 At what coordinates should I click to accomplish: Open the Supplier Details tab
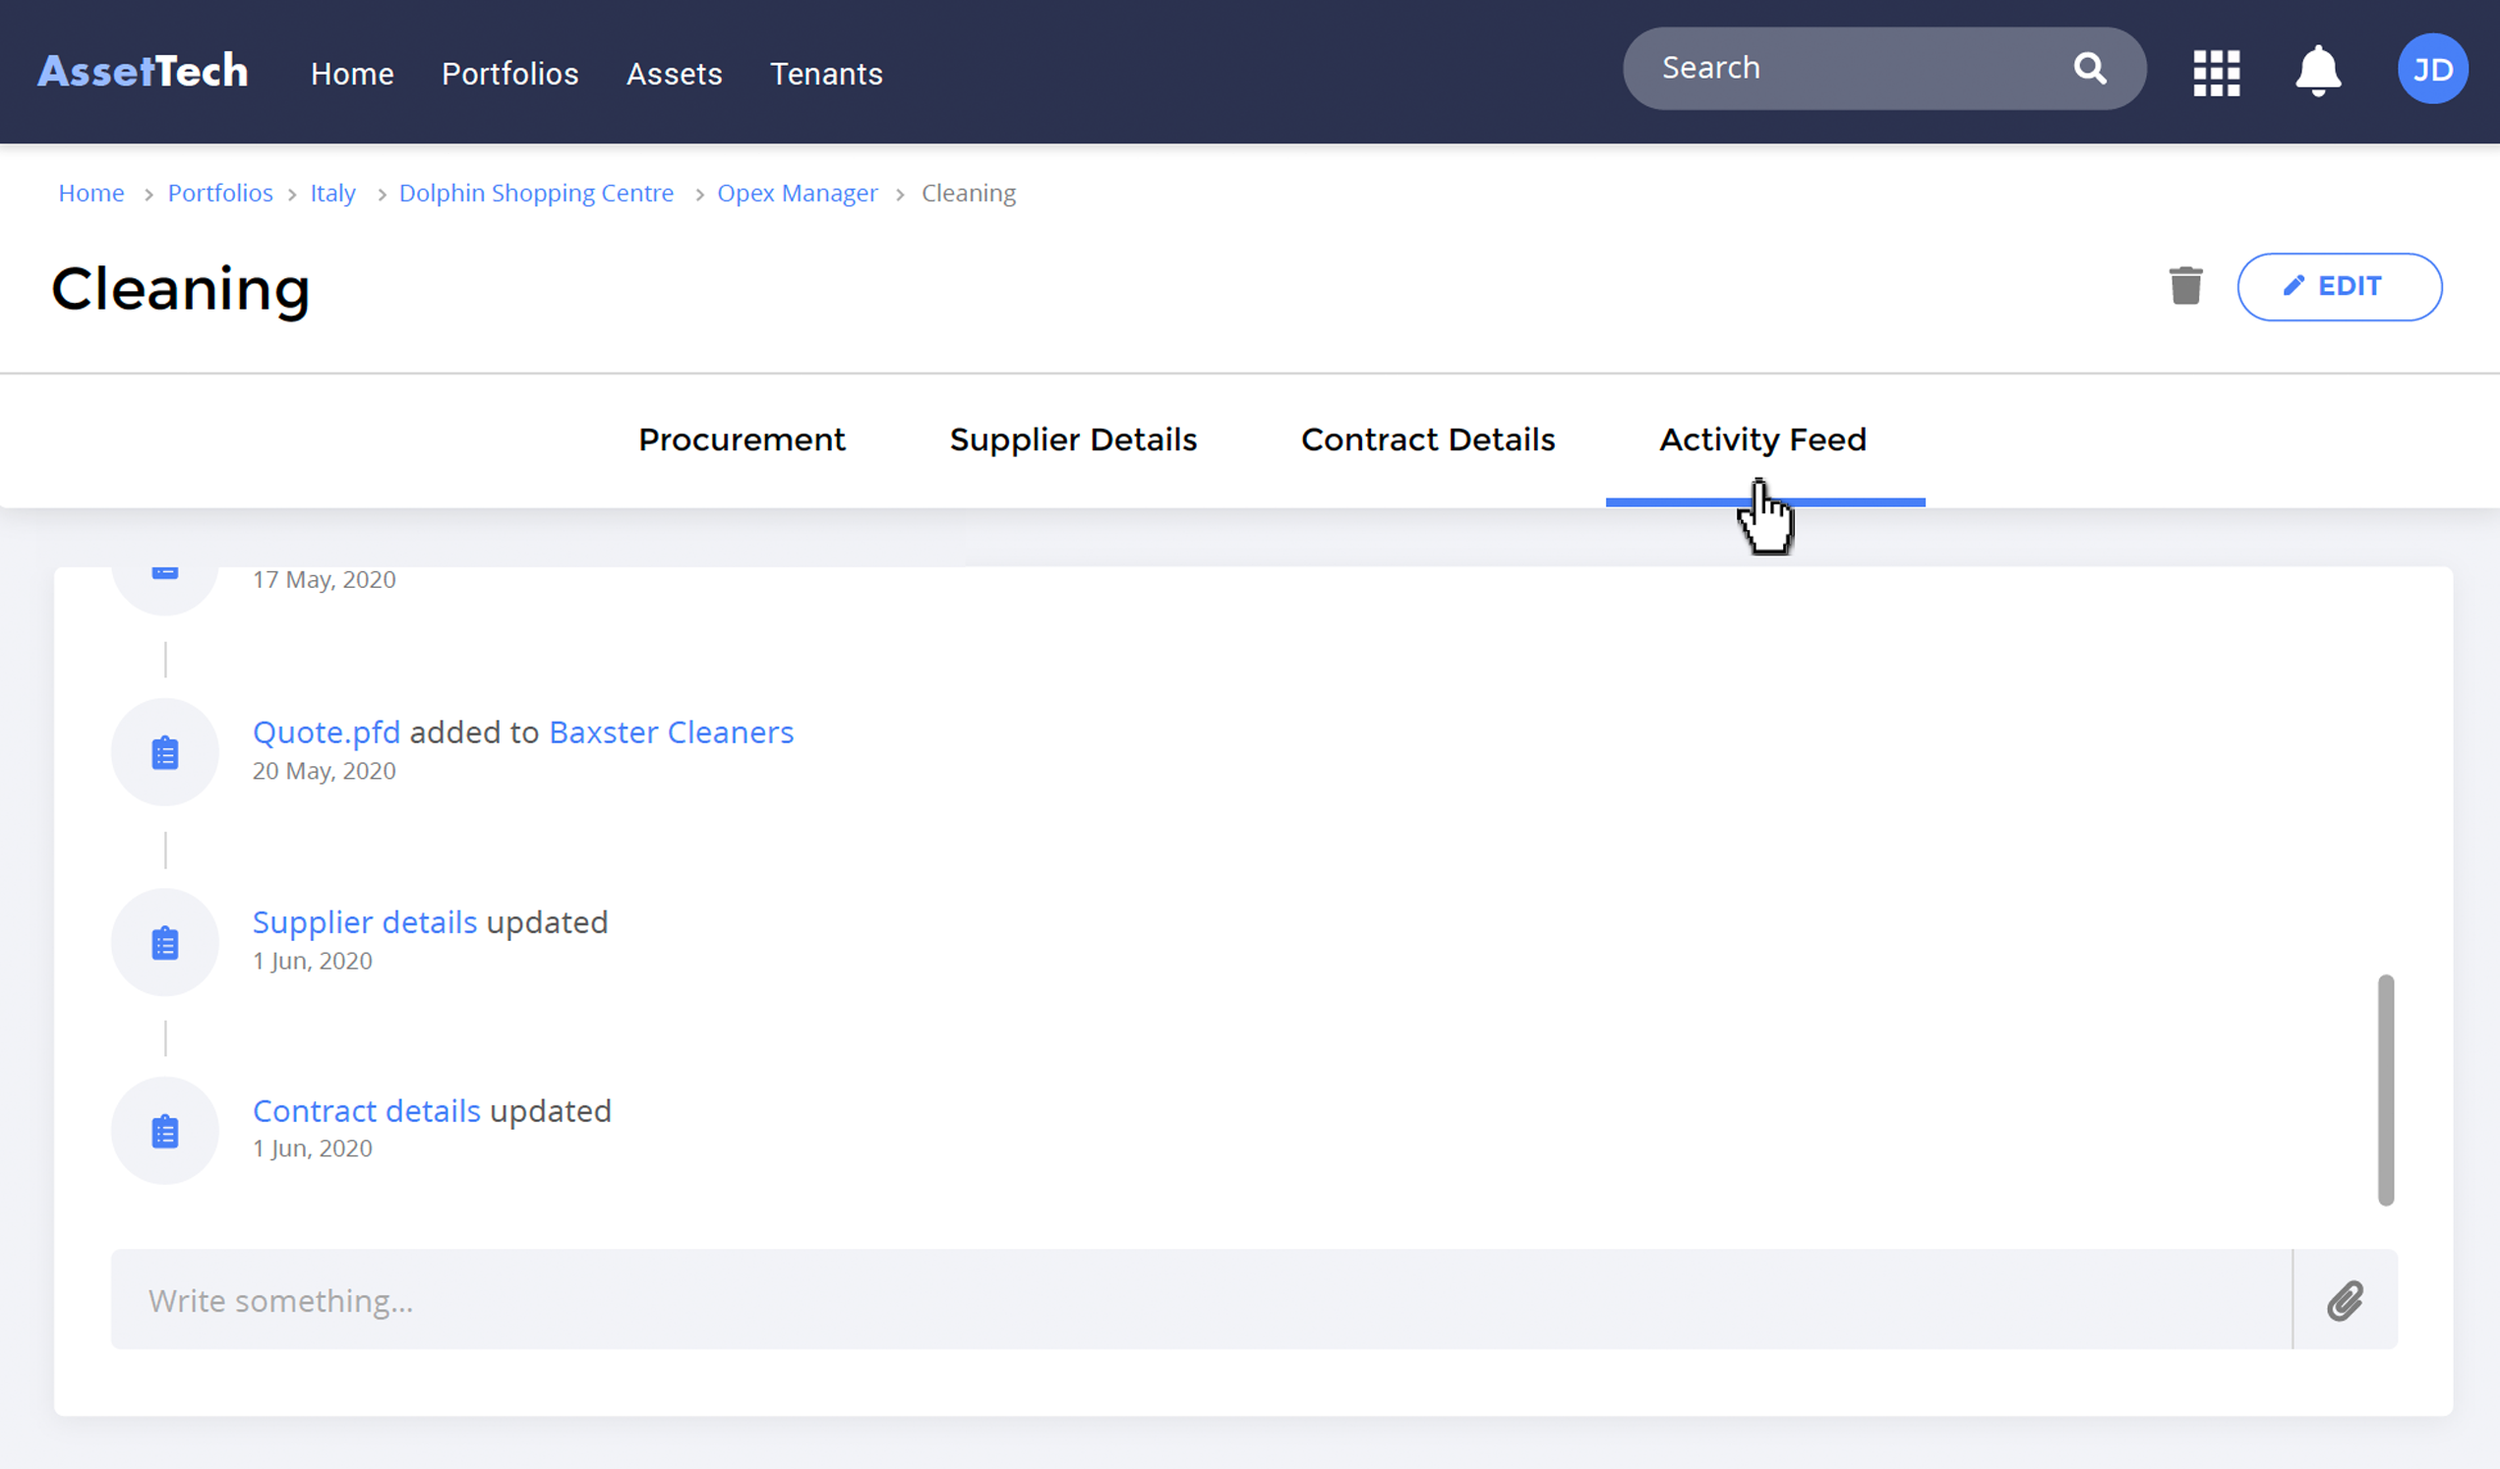(1072, 440)
